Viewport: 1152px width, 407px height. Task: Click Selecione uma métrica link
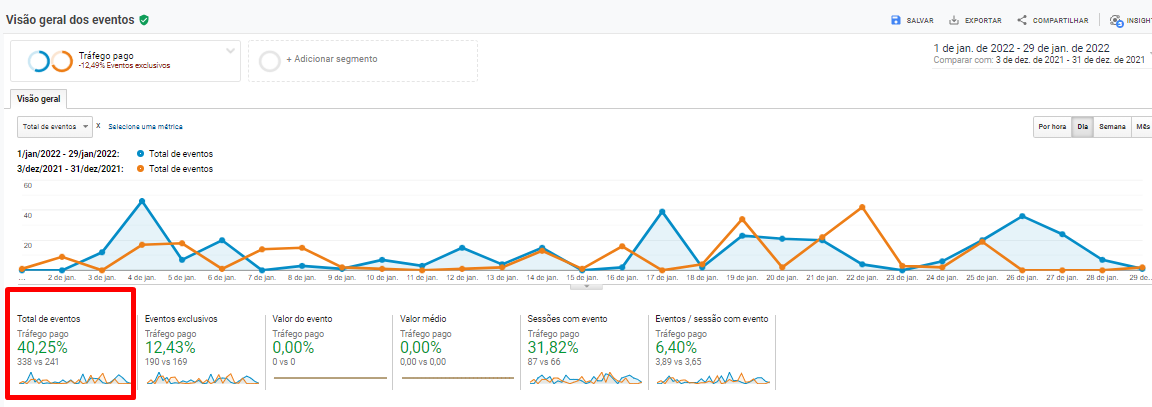pos(146,127)
